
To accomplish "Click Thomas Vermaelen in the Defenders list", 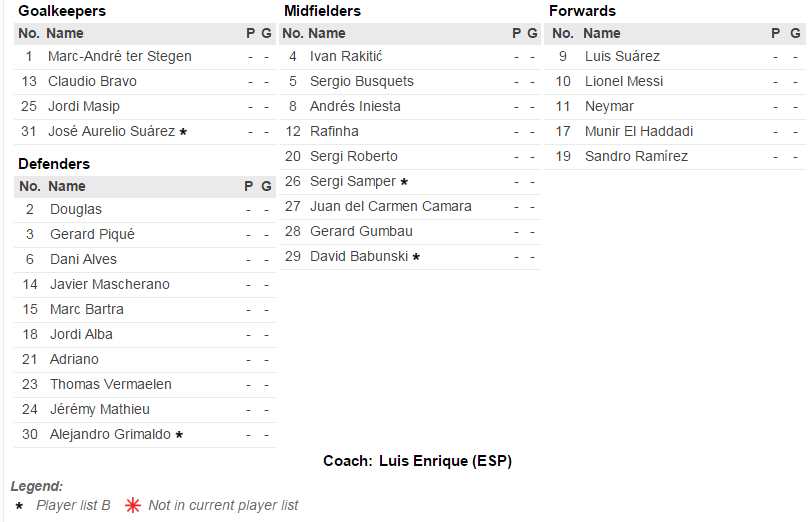I will click(x=110, y=384).
